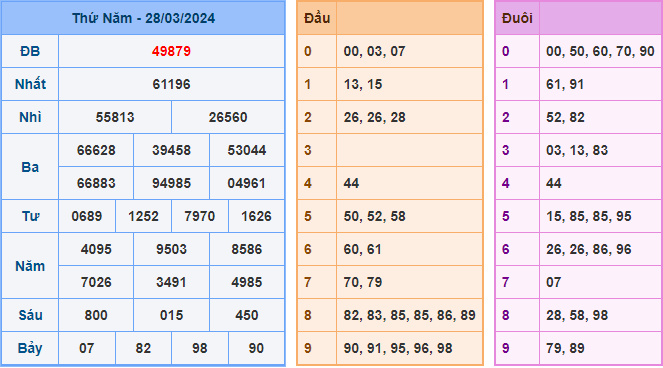Select Đuôi values '61, 91'
663x368 pixels.
coord(565,84)
